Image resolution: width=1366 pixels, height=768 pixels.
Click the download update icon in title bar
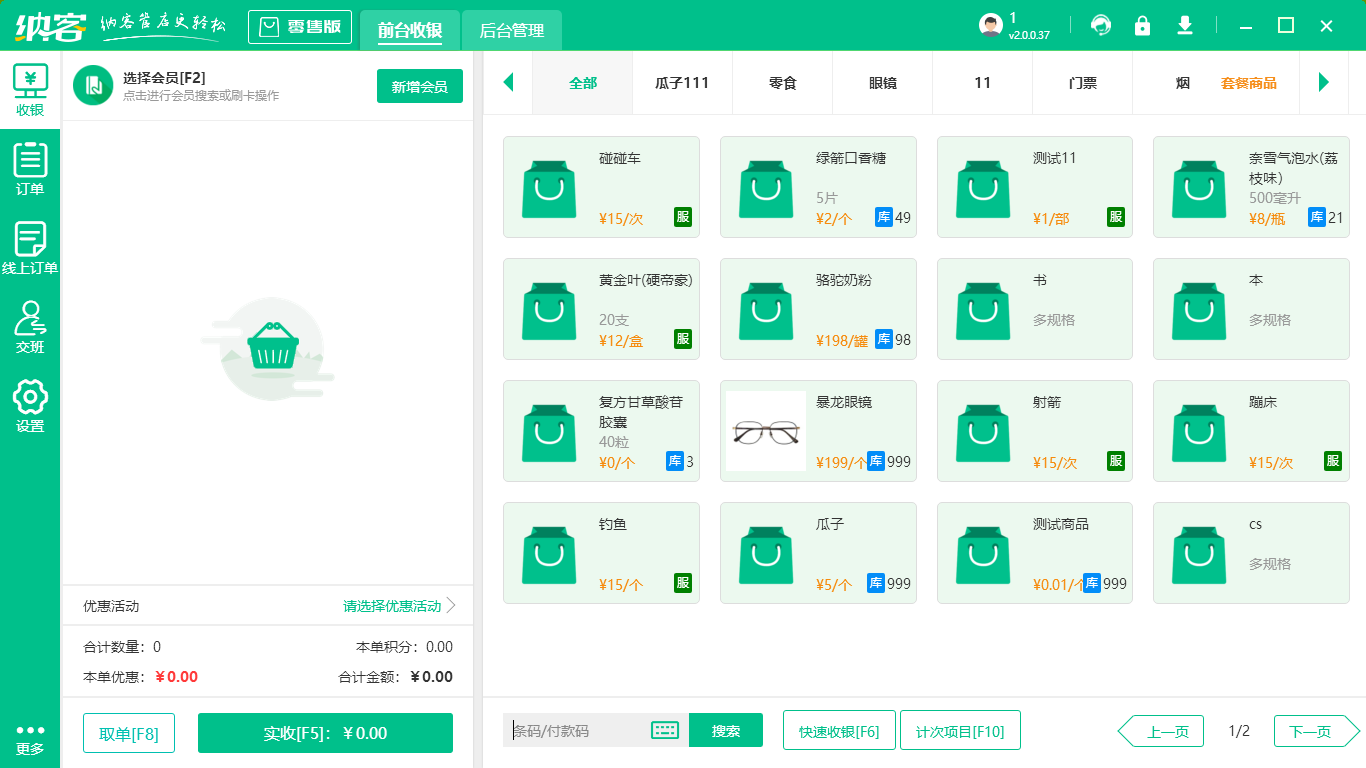coord(1185,25)
